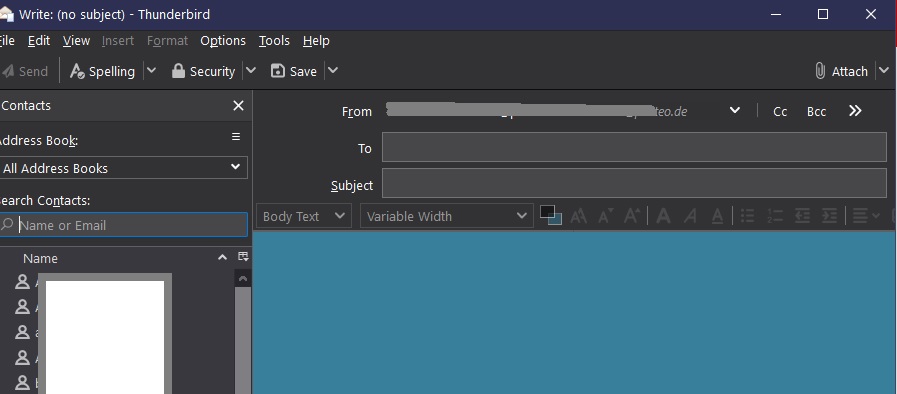This screenshot has height=394, width=897.
Task: Add a Cc recipient field
Action: (x=780, y=112)
